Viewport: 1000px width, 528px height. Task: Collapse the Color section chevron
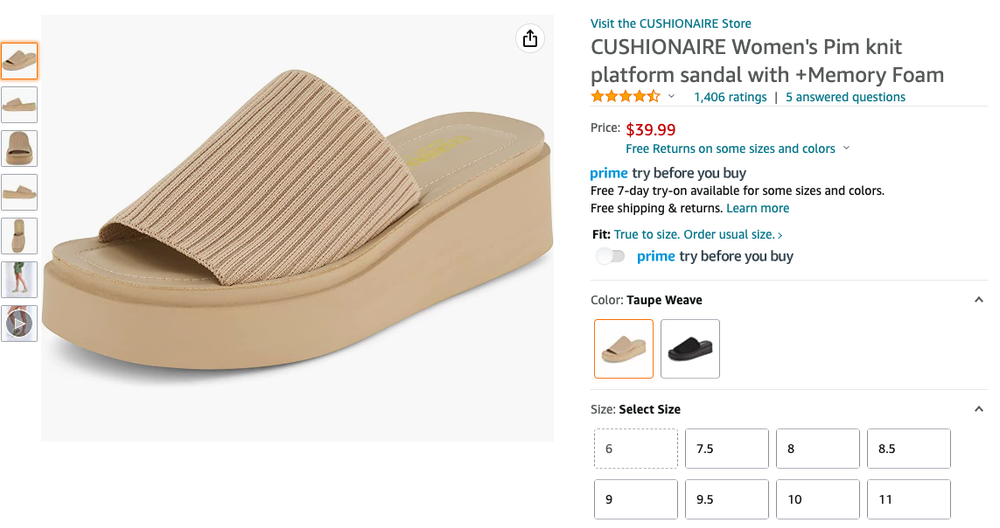(978, 300)
